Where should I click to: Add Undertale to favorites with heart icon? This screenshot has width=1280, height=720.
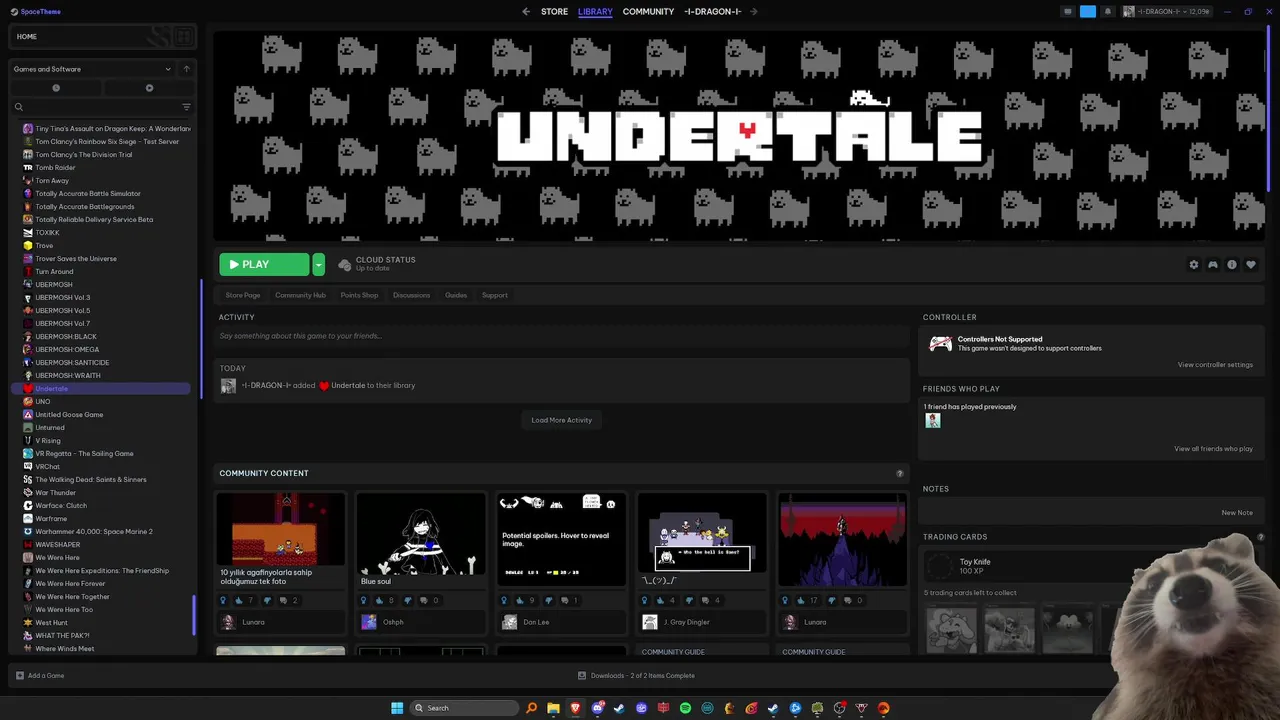click(x=1250, y=265)
